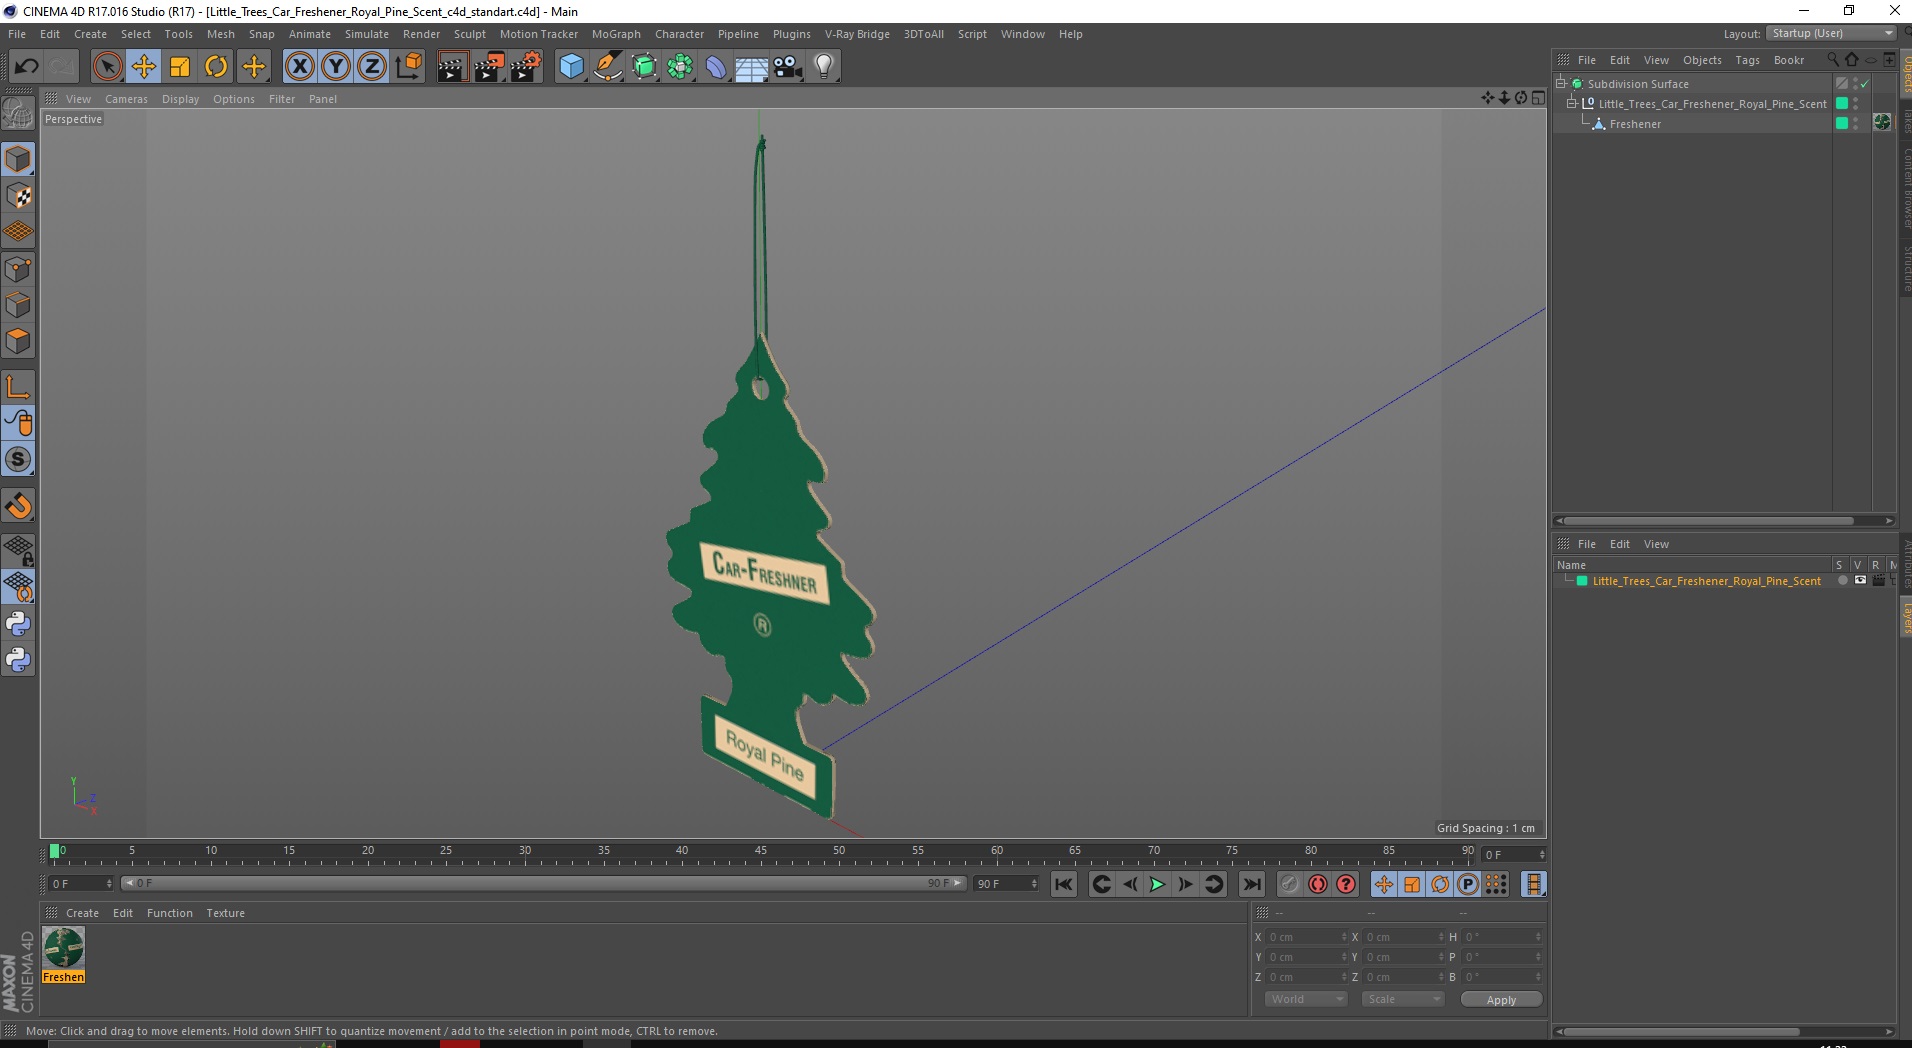Click the Apply button

1501,1000
